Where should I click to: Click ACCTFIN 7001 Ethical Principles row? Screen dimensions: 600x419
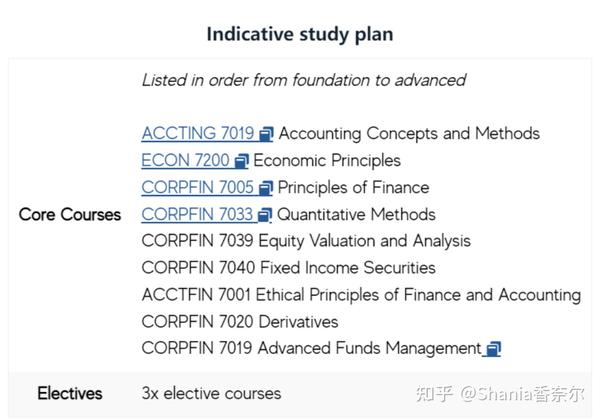coord(361,295)
